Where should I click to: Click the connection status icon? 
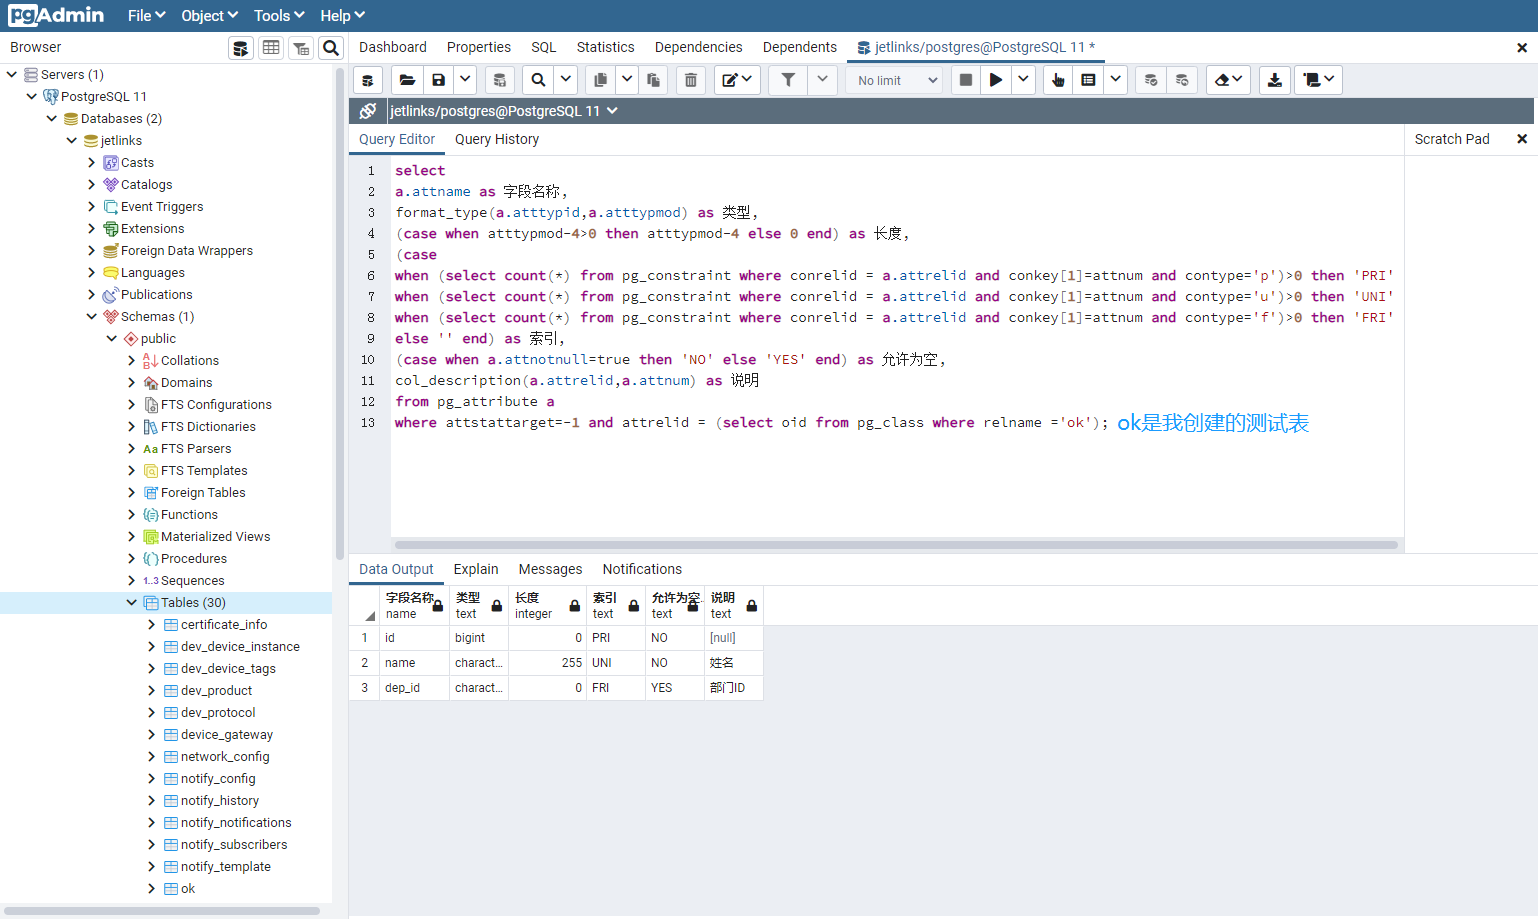(x=368, y=111)
